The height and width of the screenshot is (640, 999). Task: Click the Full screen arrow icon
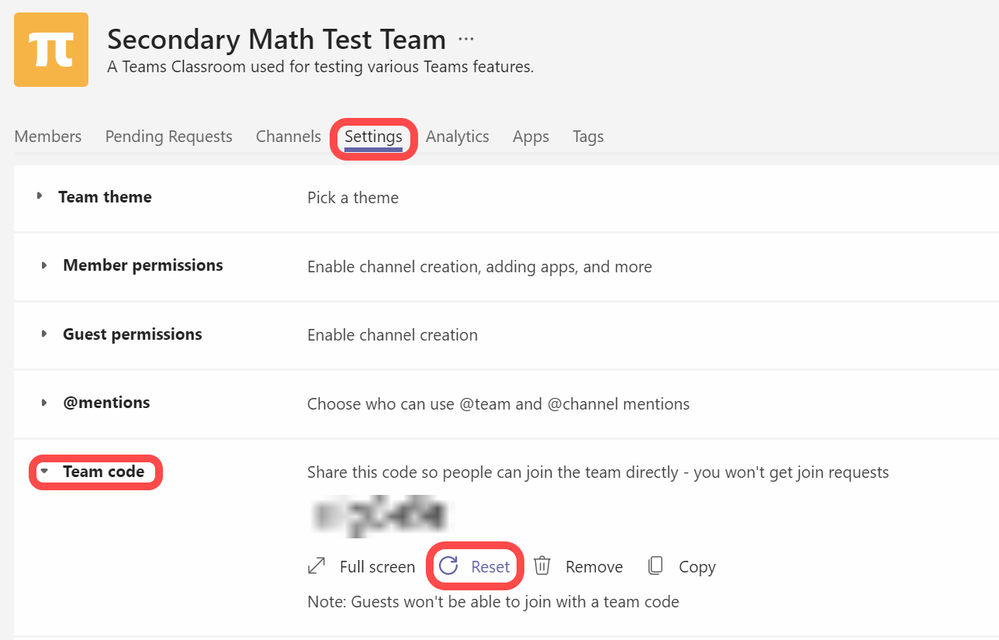[x=317, y=565]
